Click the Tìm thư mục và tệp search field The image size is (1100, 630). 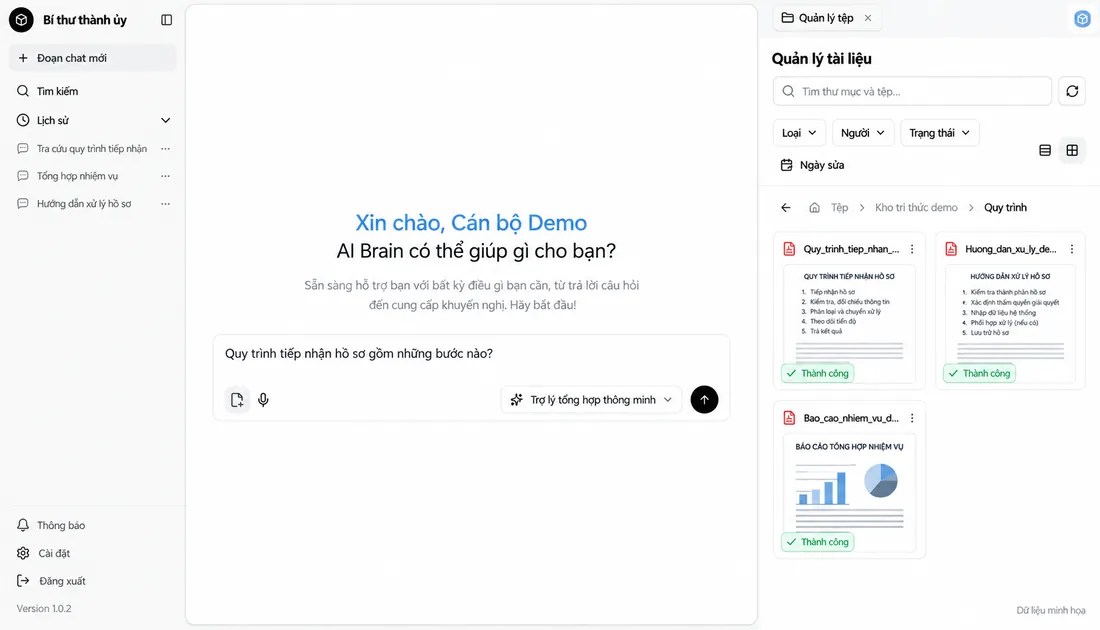pyautogui.click(x=912, y=91)
